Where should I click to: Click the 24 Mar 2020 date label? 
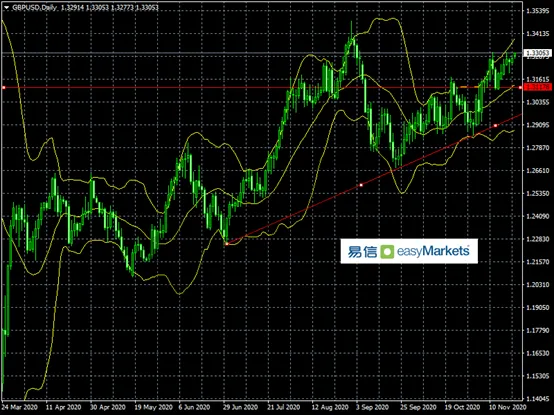click(19, 407)
